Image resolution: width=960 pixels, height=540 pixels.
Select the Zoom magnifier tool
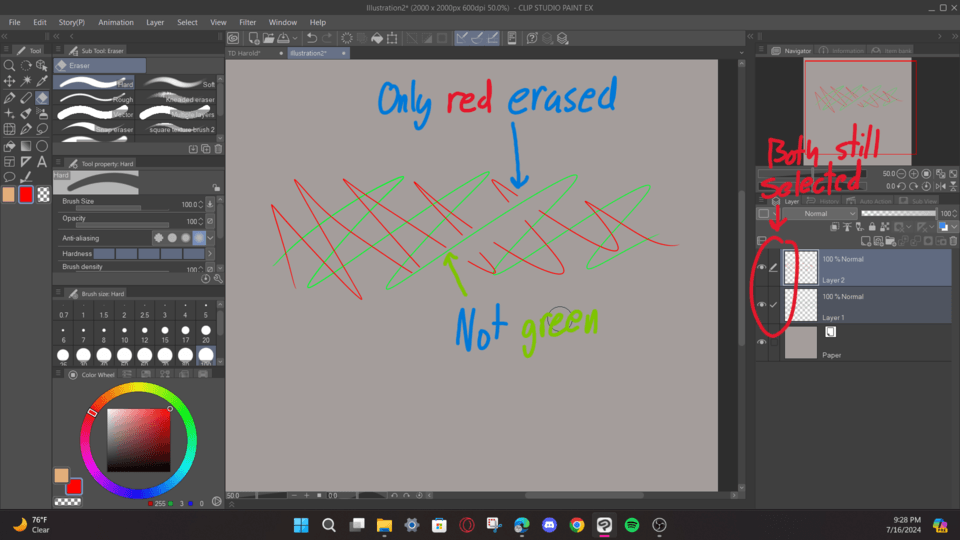[x=9, y=65]
